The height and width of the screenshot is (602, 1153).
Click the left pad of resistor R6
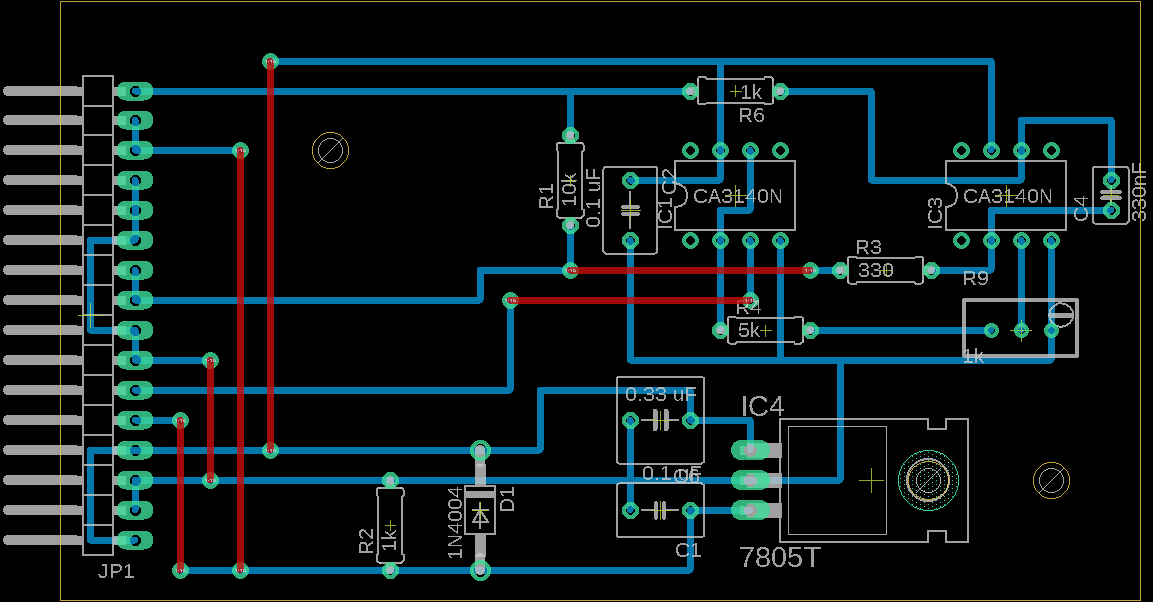[690, 91]
